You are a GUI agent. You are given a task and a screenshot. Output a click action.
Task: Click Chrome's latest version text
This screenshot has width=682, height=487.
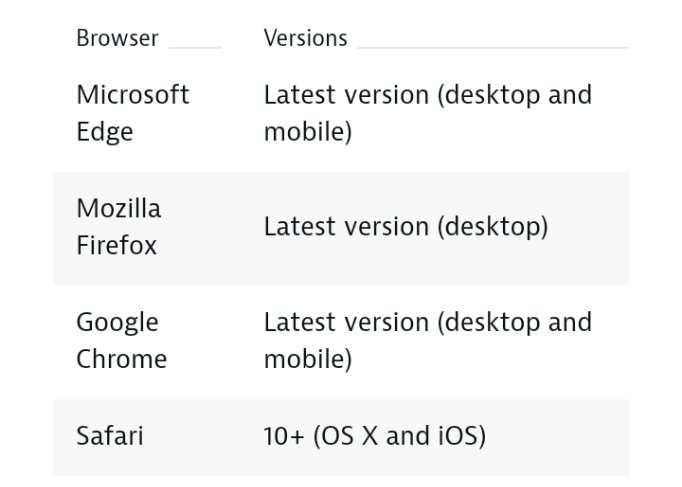(x=428, y=340)
